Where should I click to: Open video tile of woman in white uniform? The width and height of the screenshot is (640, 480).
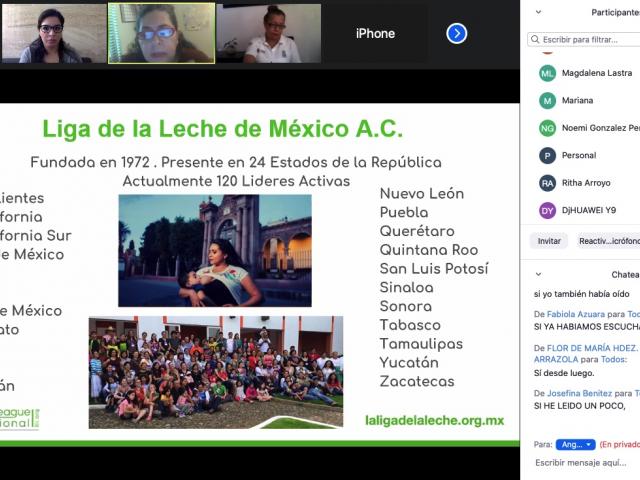click(x=269, y=33)
